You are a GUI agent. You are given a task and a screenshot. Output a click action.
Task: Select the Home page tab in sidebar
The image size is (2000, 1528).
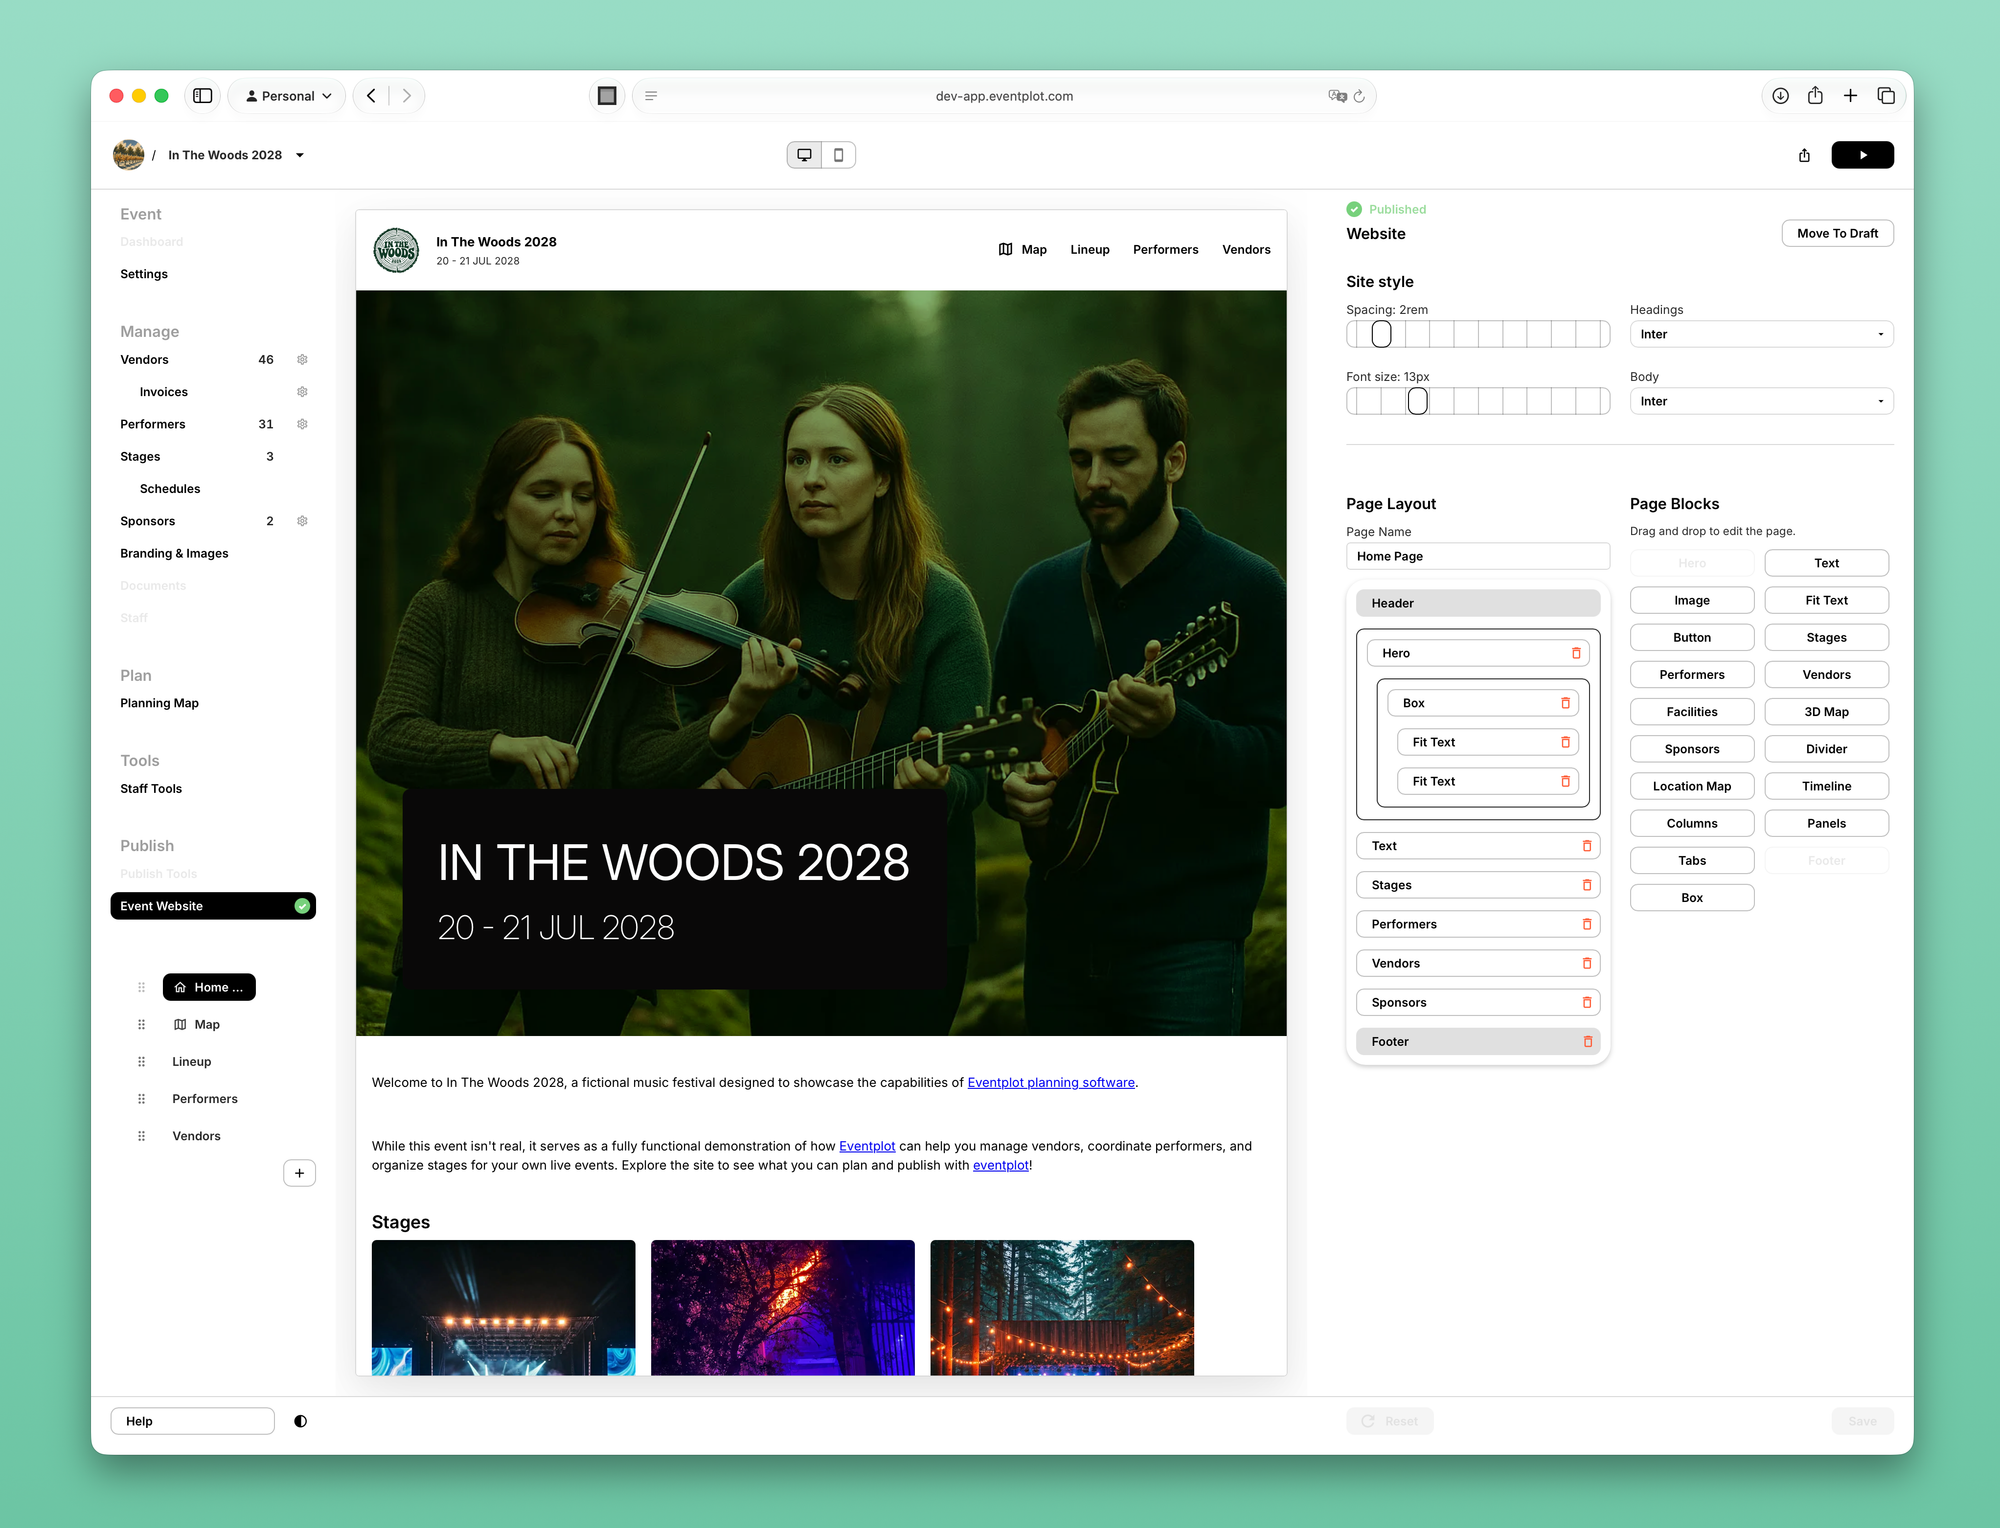click(x=209, y=987)
